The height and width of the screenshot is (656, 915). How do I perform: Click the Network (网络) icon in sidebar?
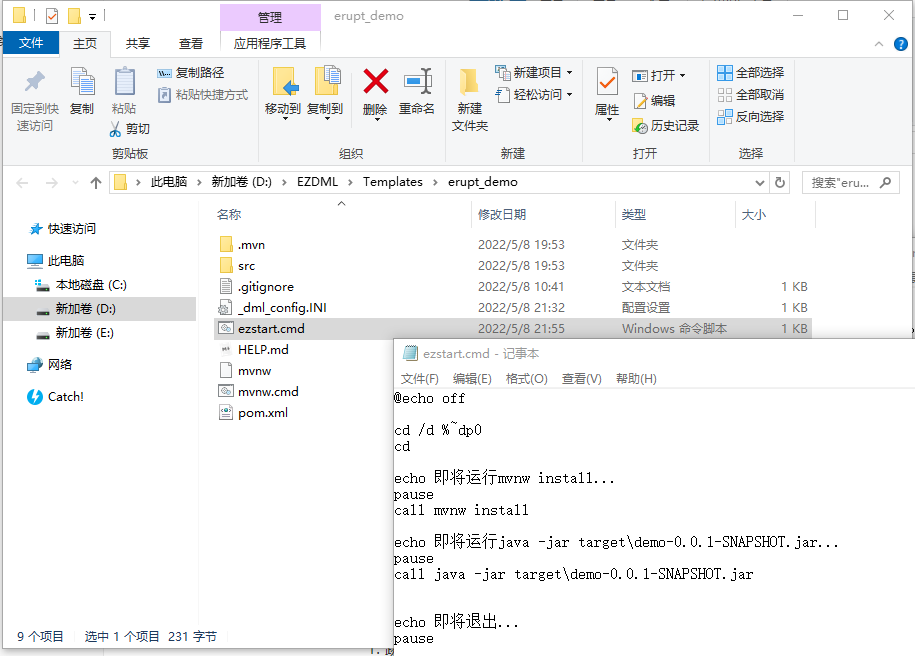pos(34,365)
